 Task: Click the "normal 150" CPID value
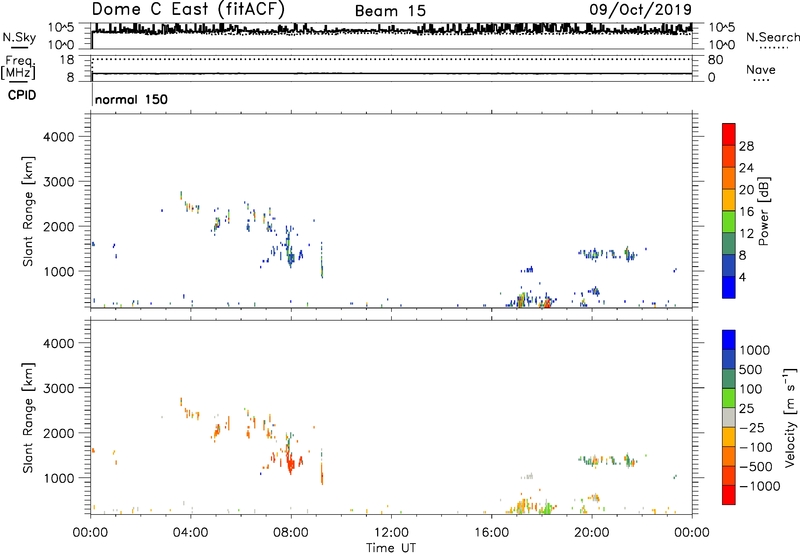(131, 99)
